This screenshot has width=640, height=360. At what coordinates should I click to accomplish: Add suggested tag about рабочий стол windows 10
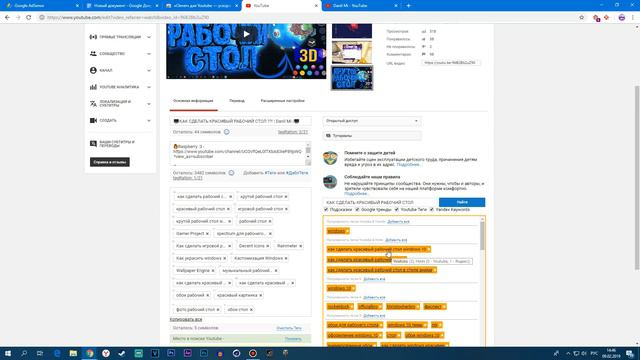(x=378, y=249)
